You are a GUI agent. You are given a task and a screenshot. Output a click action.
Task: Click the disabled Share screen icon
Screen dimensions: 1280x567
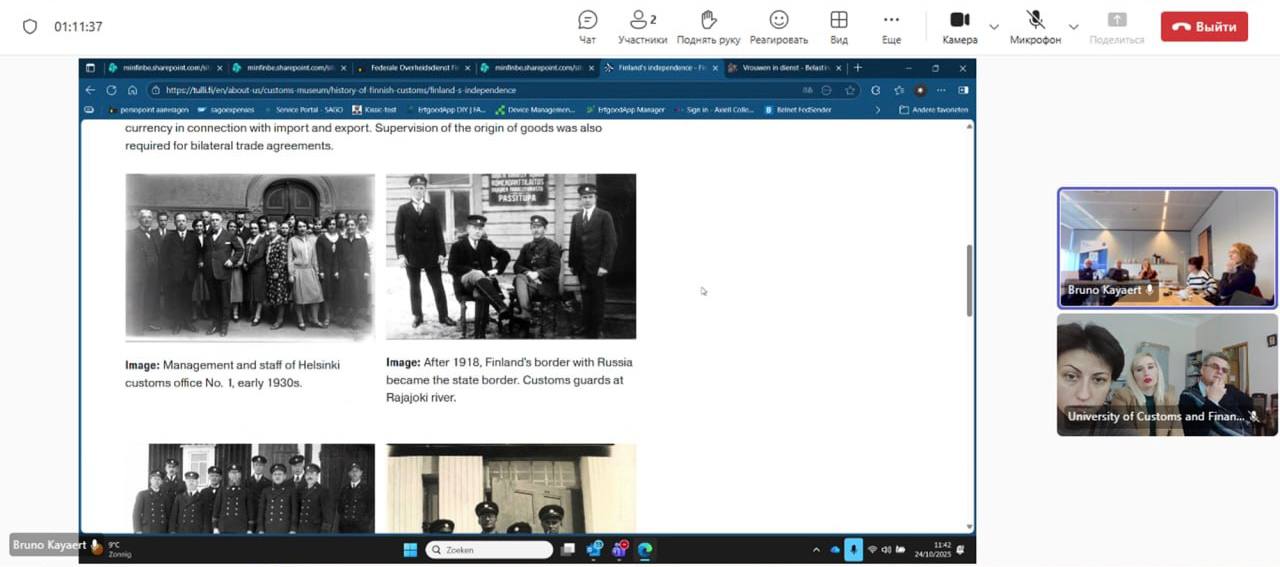click(x=1117, y=26)
